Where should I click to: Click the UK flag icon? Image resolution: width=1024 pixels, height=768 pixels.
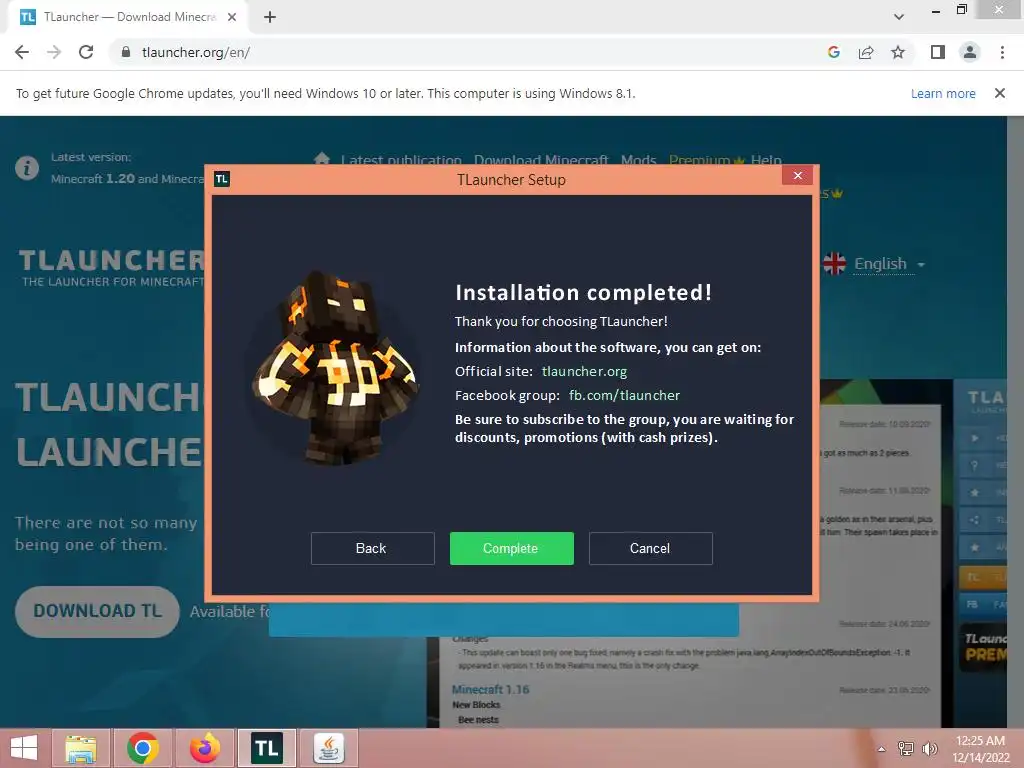click(x=835, y=264)
